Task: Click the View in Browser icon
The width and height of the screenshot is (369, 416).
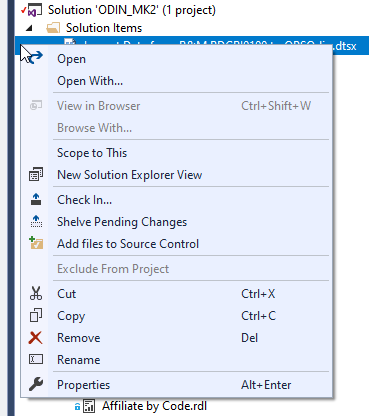Action: (x=36, y=106)
